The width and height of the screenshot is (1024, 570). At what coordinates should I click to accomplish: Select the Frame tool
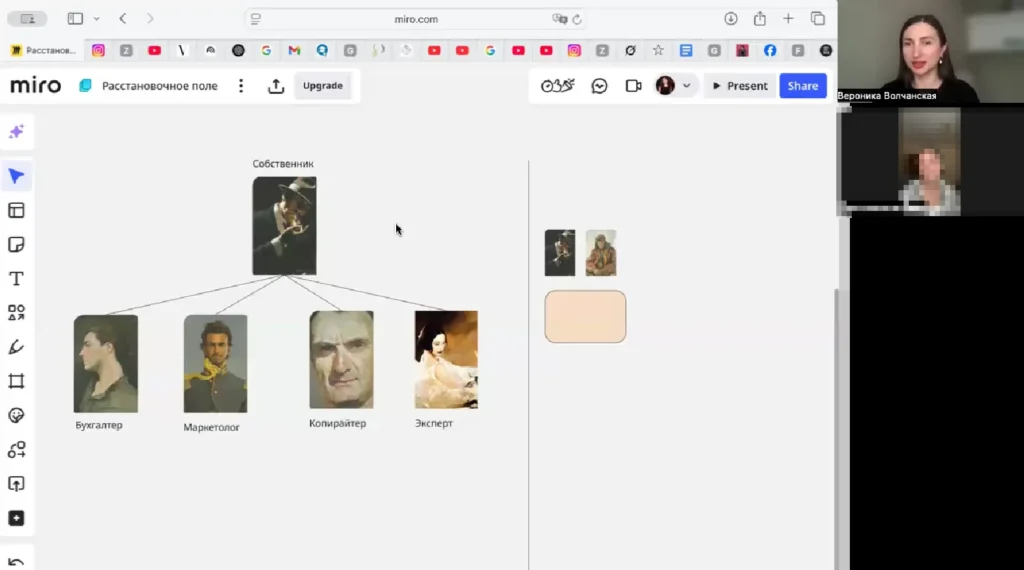point(16,381)
